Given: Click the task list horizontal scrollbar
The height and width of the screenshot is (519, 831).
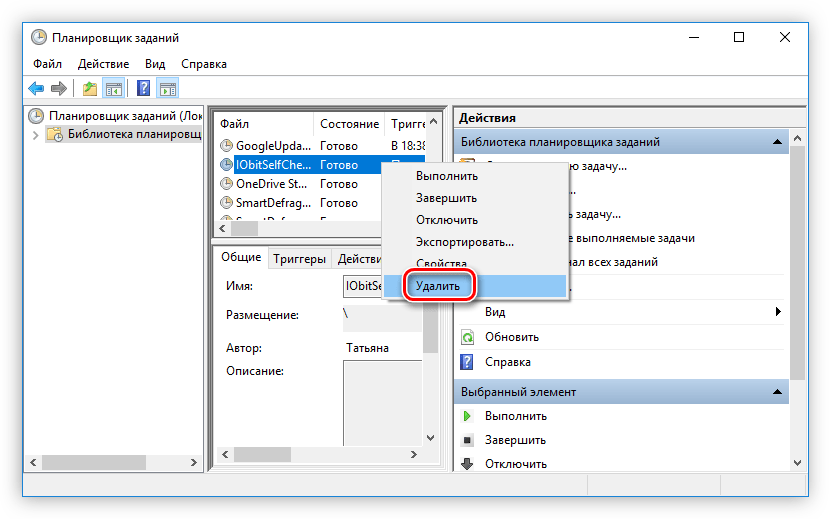Looking at the screenshot, I should (300, 229).
